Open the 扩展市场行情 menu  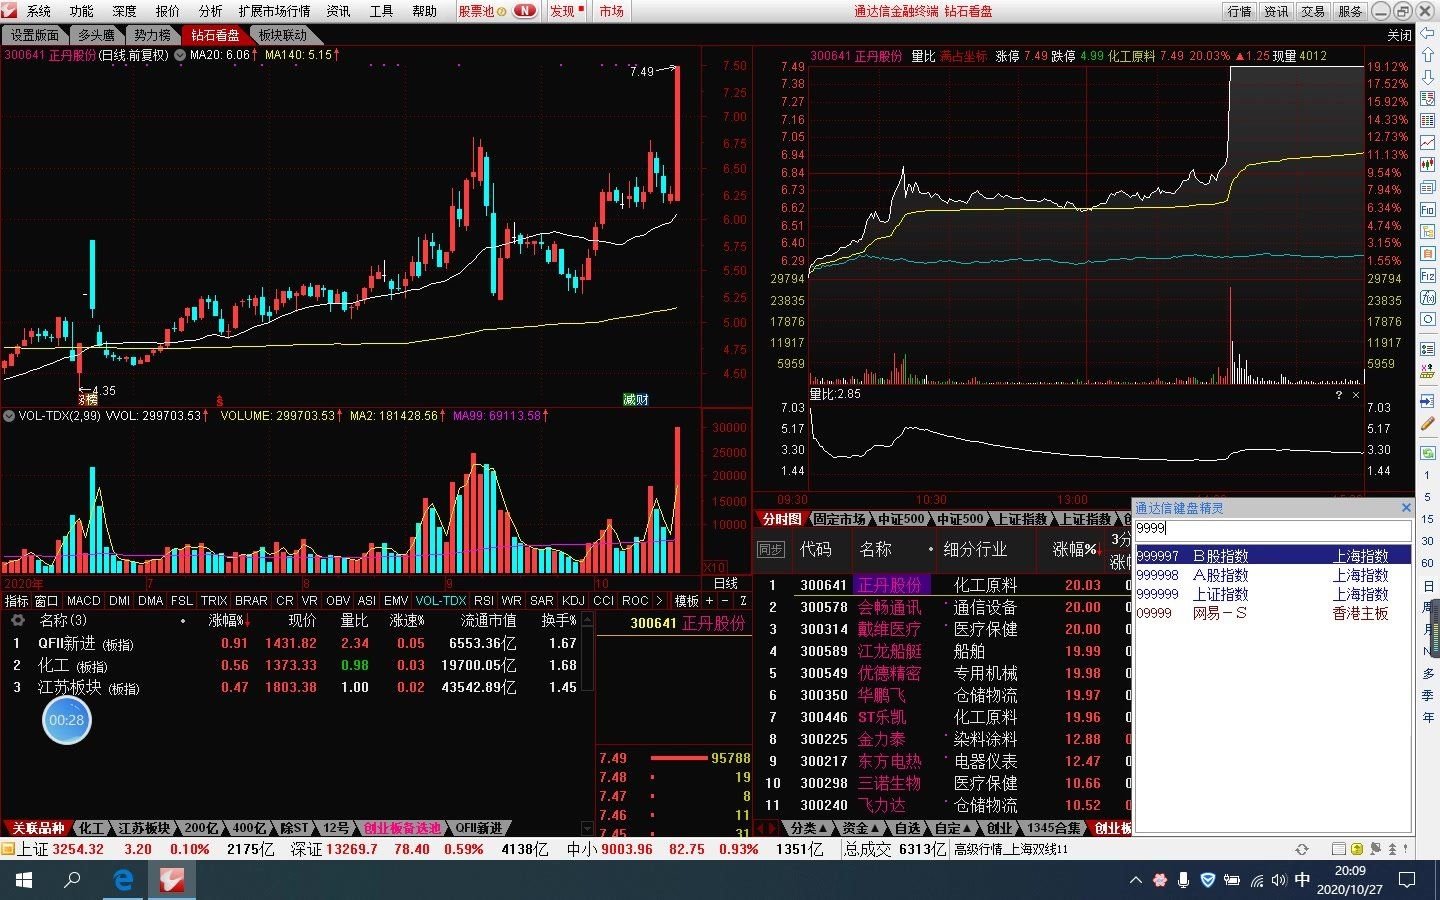(x=274, y=11)
